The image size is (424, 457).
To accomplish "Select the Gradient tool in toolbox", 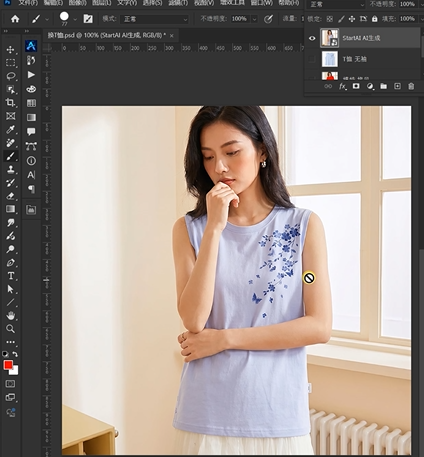I will click(10, 209).
